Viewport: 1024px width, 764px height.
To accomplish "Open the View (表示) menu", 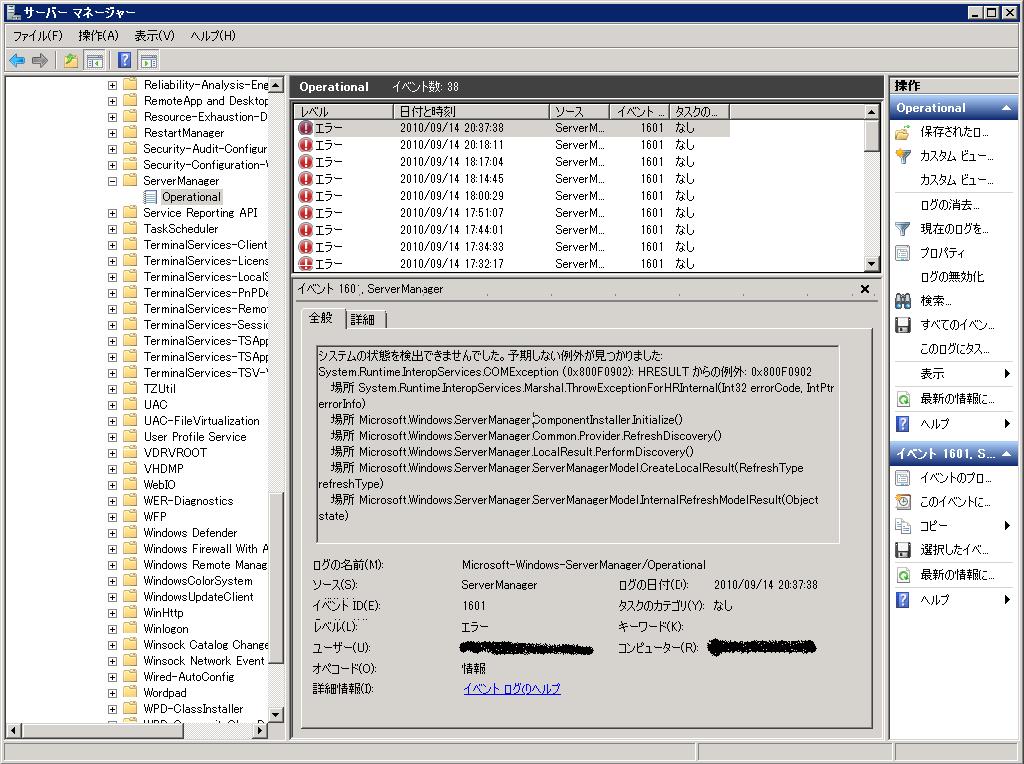I will click(154, 35).
